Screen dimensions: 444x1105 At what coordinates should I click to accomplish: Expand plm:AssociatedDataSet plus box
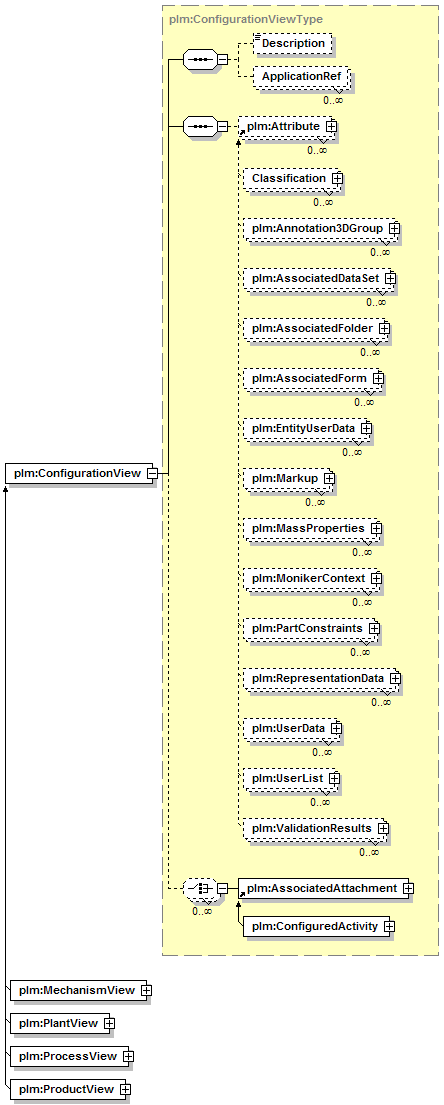coord(390,278)
